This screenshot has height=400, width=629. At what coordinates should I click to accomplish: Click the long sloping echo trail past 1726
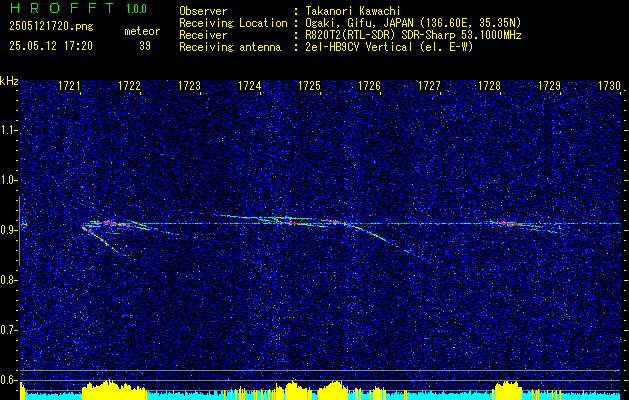[379, 238]
